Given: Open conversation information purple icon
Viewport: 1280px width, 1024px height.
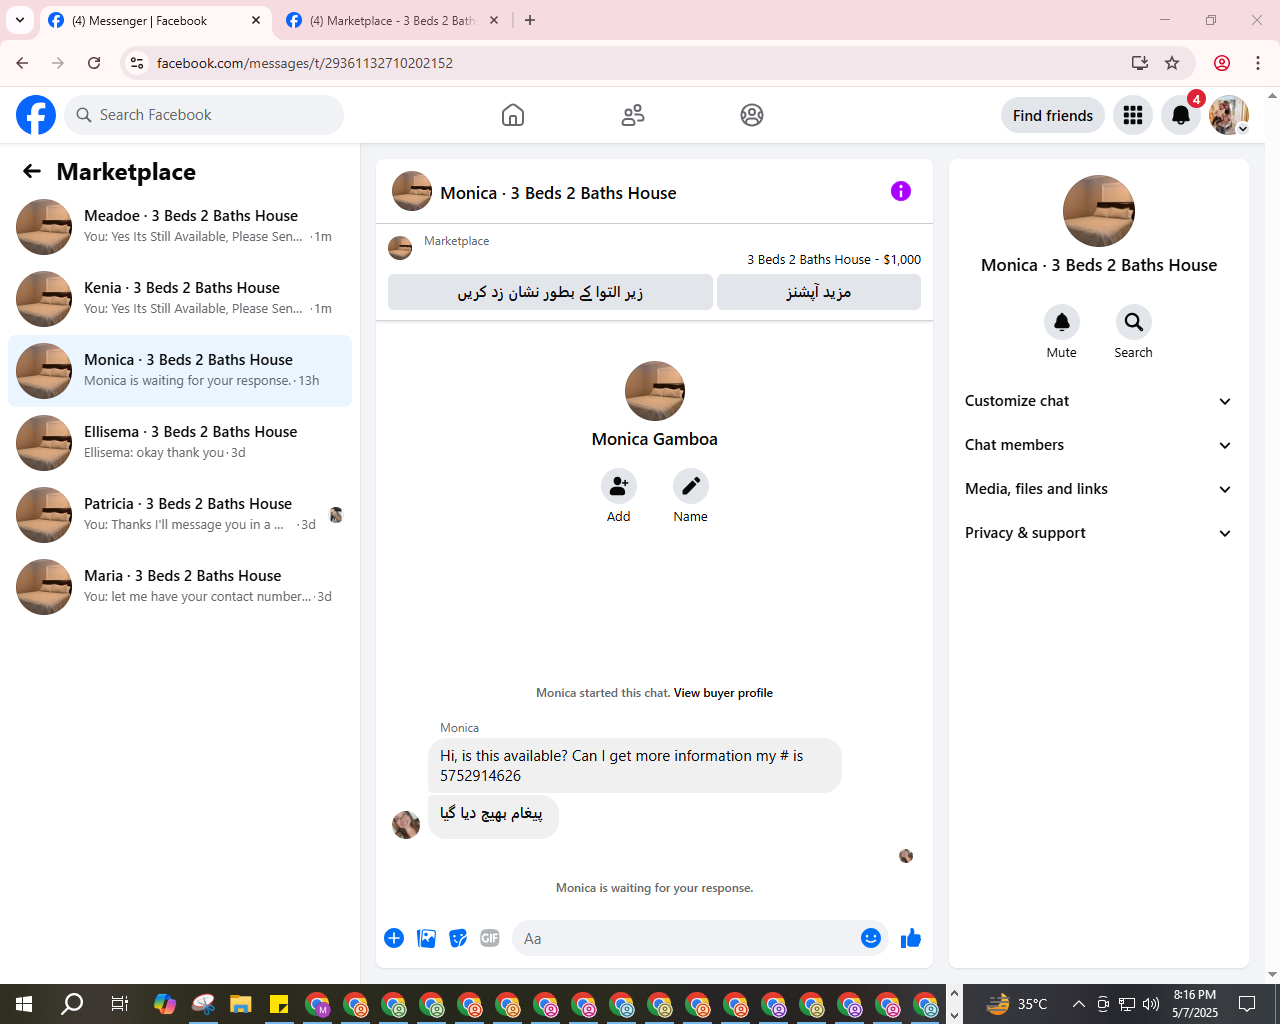Looking at the screenshot, I should point(901,191).
